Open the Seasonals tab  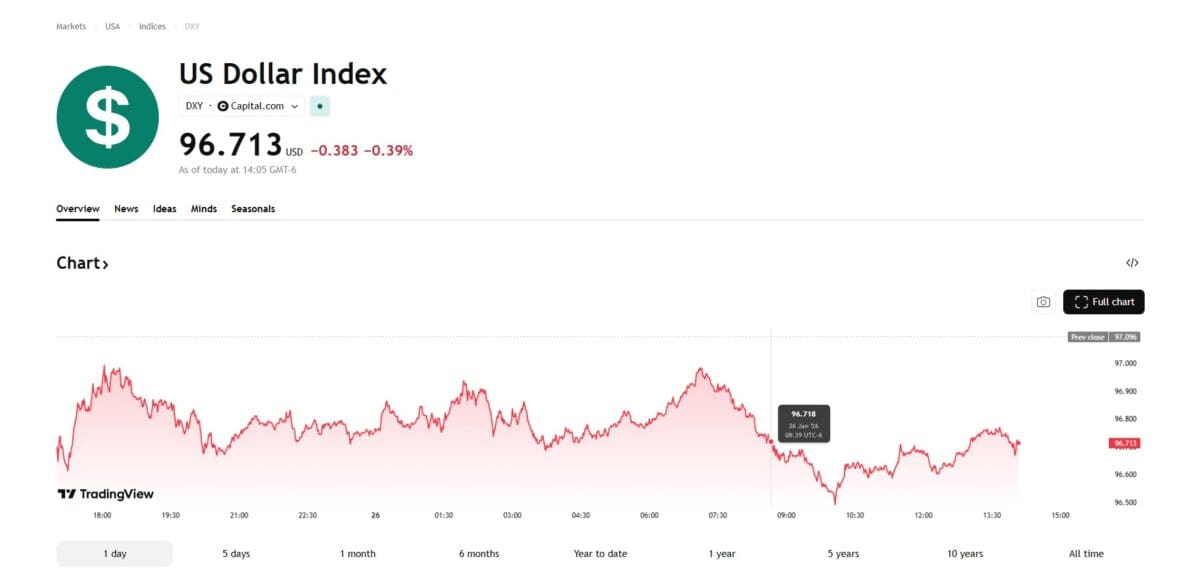[253, 209]
